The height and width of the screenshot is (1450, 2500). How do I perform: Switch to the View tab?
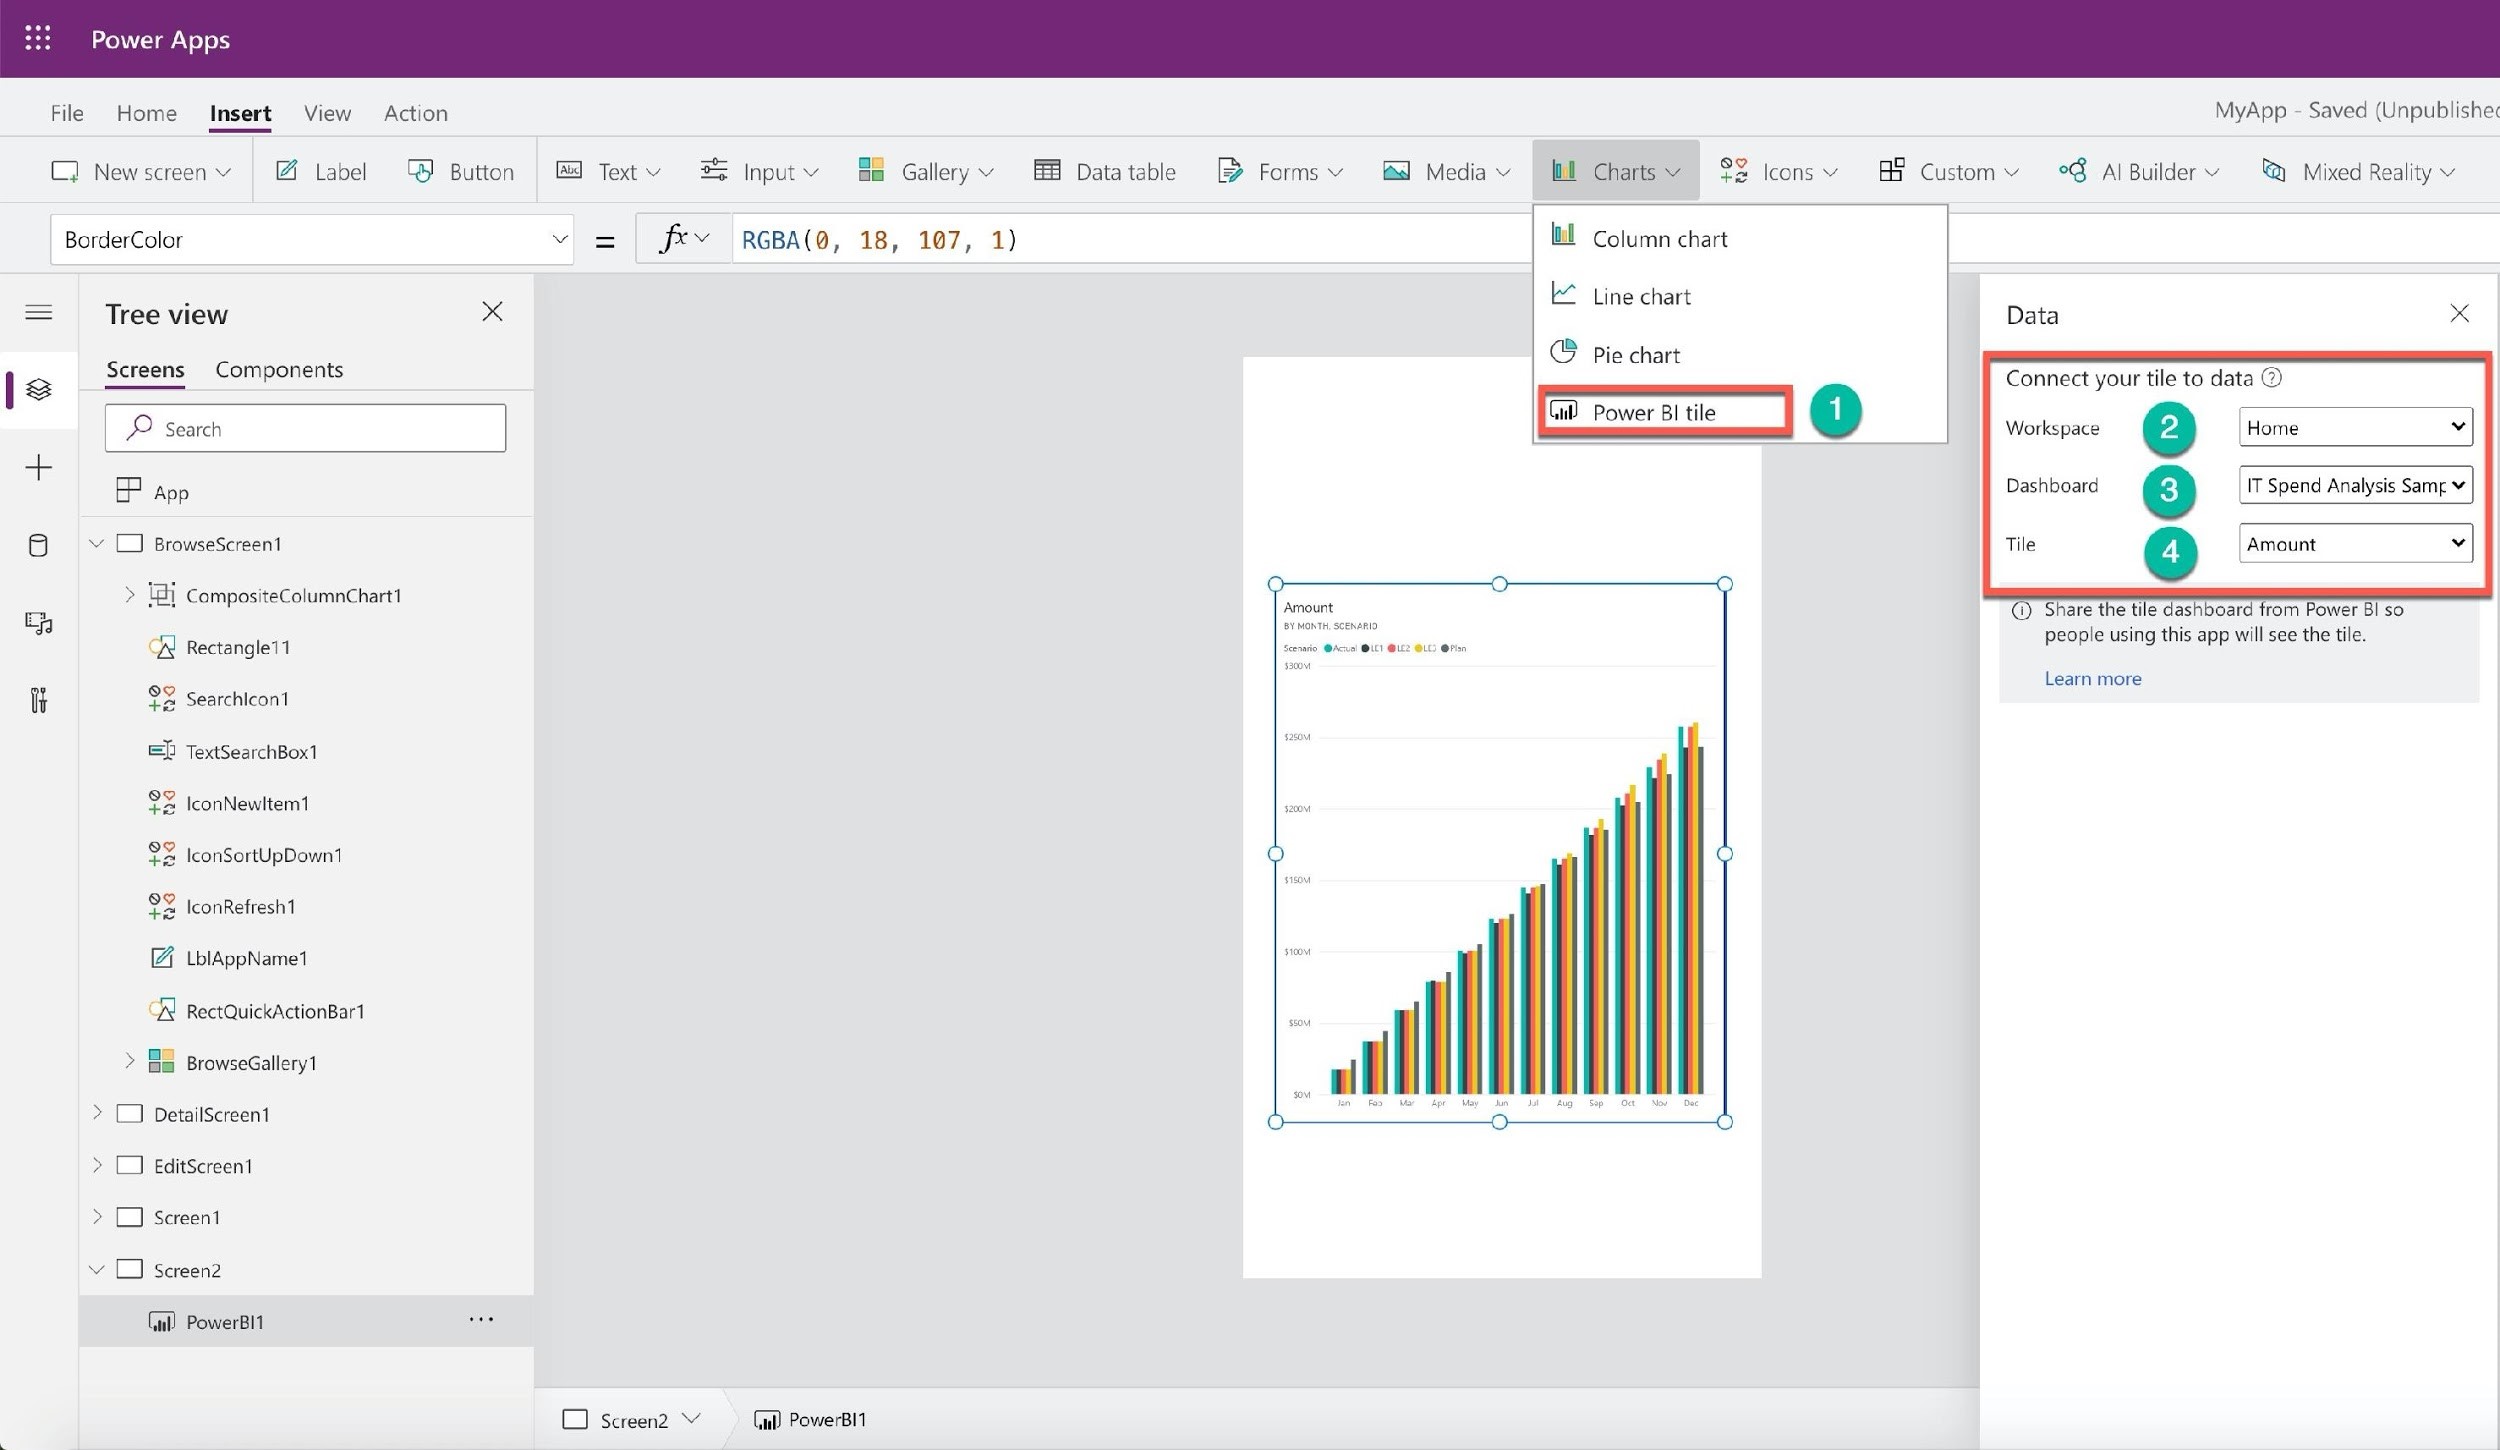(327, 113)
